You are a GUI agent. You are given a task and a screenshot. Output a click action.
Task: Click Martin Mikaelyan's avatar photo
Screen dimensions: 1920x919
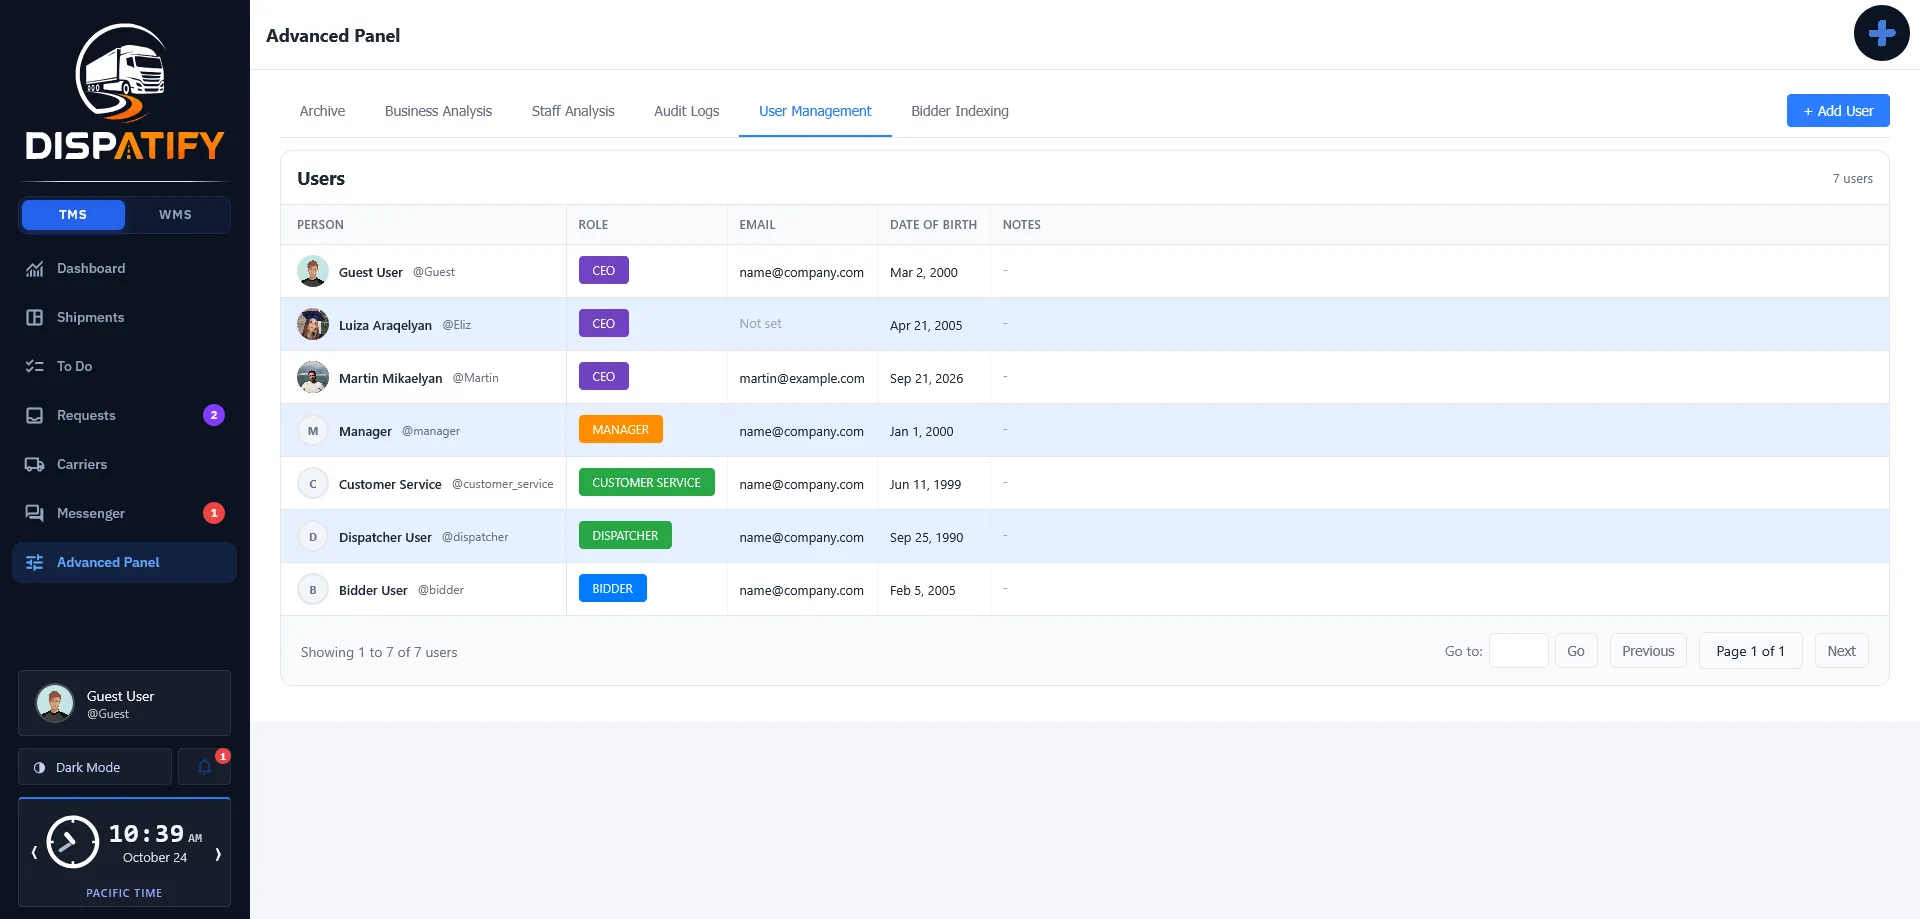coord(313,378)
